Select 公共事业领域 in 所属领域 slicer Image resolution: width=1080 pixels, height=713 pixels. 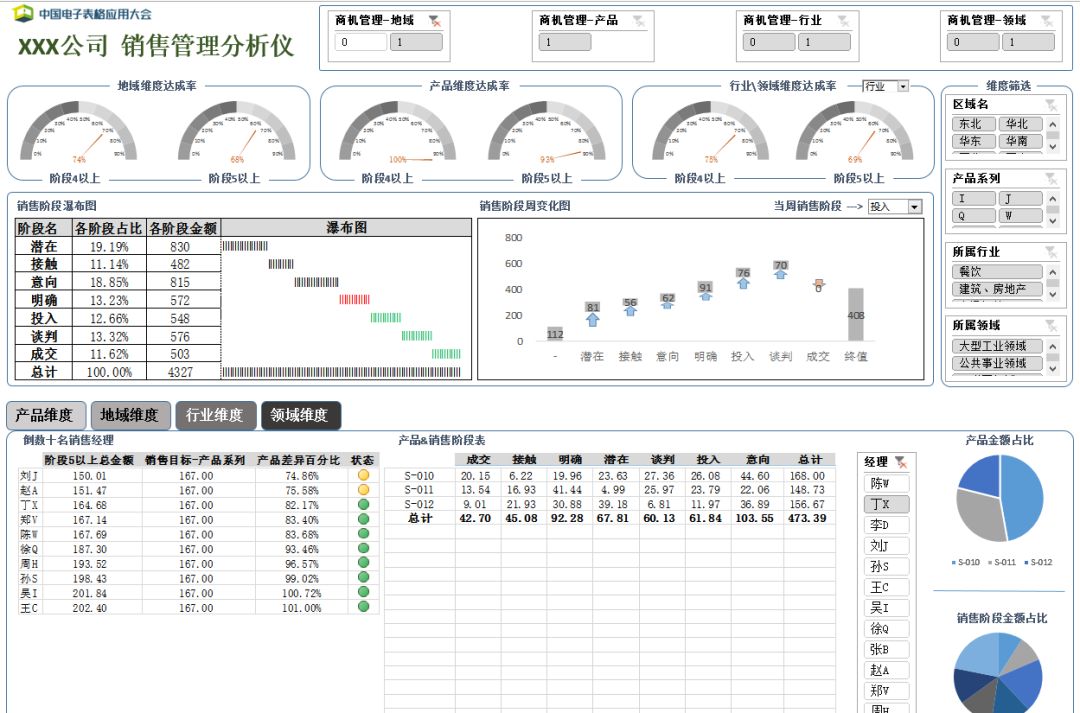(x=997, y=363)
